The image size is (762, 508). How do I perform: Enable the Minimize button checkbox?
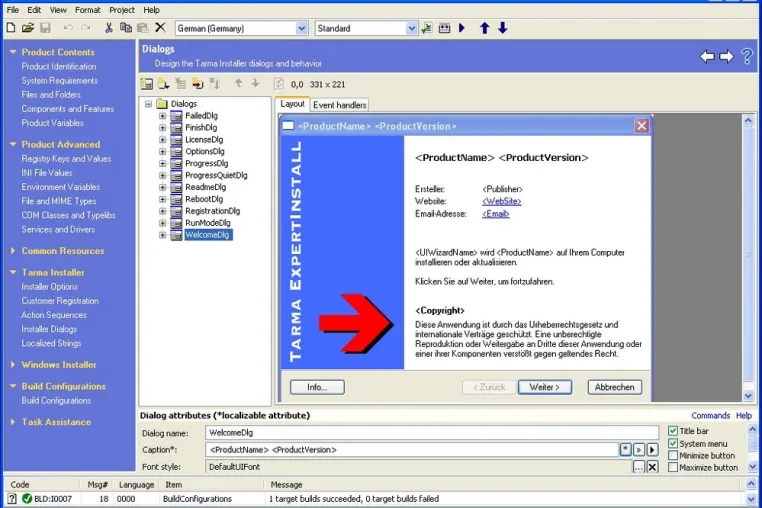[673, 455]
